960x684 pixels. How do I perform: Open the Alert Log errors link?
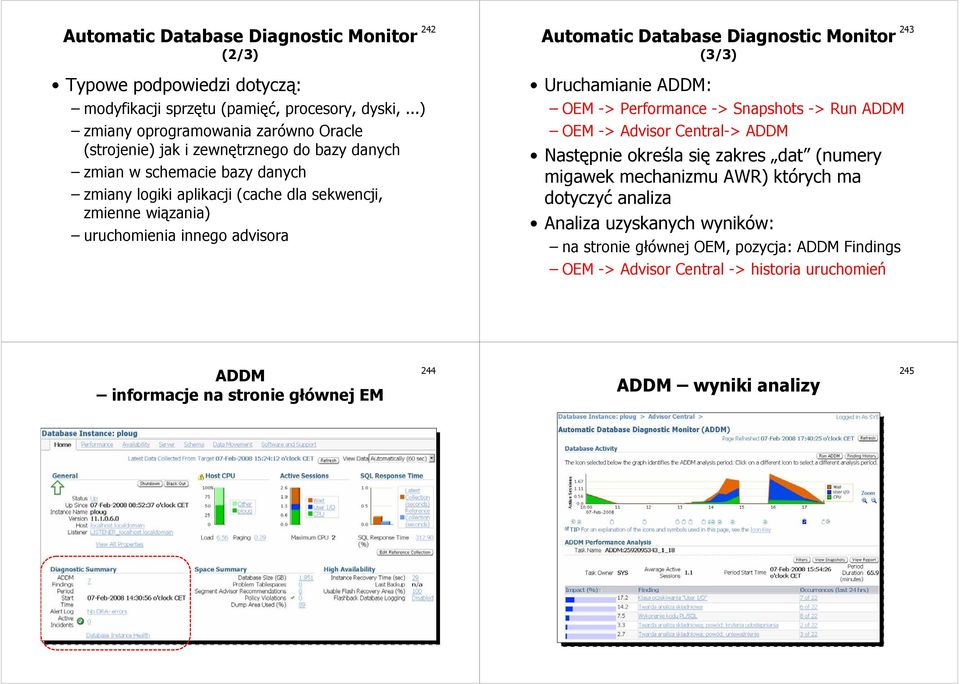pos(107,612)
